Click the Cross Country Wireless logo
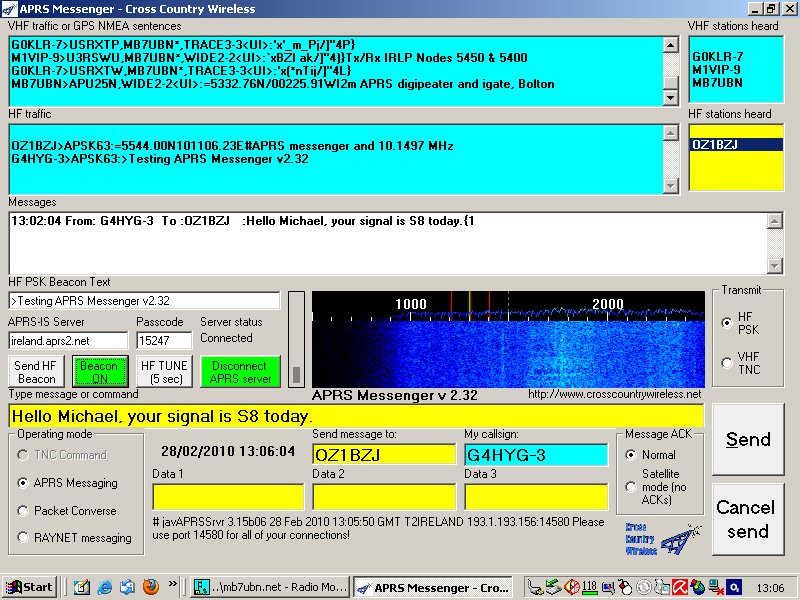The width and height of the screenshot is (800, 600). point(663,539)
